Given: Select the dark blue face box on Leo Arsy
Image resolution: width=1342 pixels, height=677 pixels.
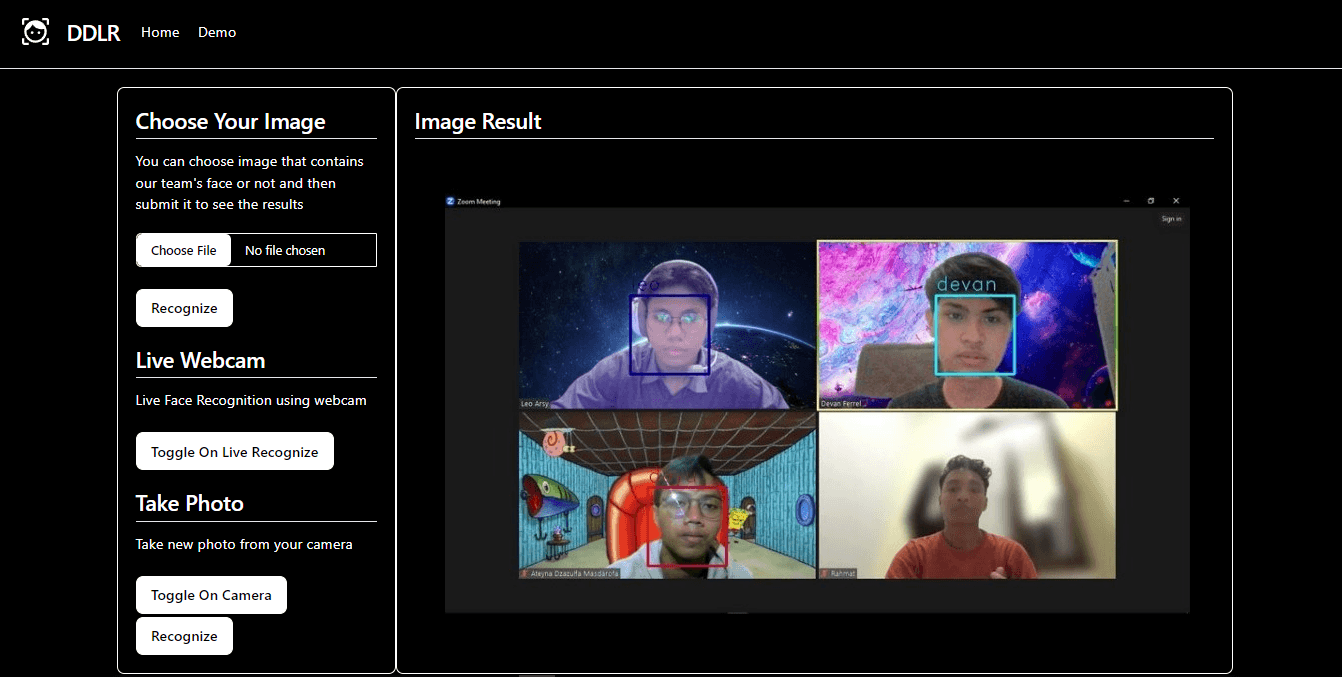Looking at the screenshot, I should pyautogui.click(x=669, y=334).
